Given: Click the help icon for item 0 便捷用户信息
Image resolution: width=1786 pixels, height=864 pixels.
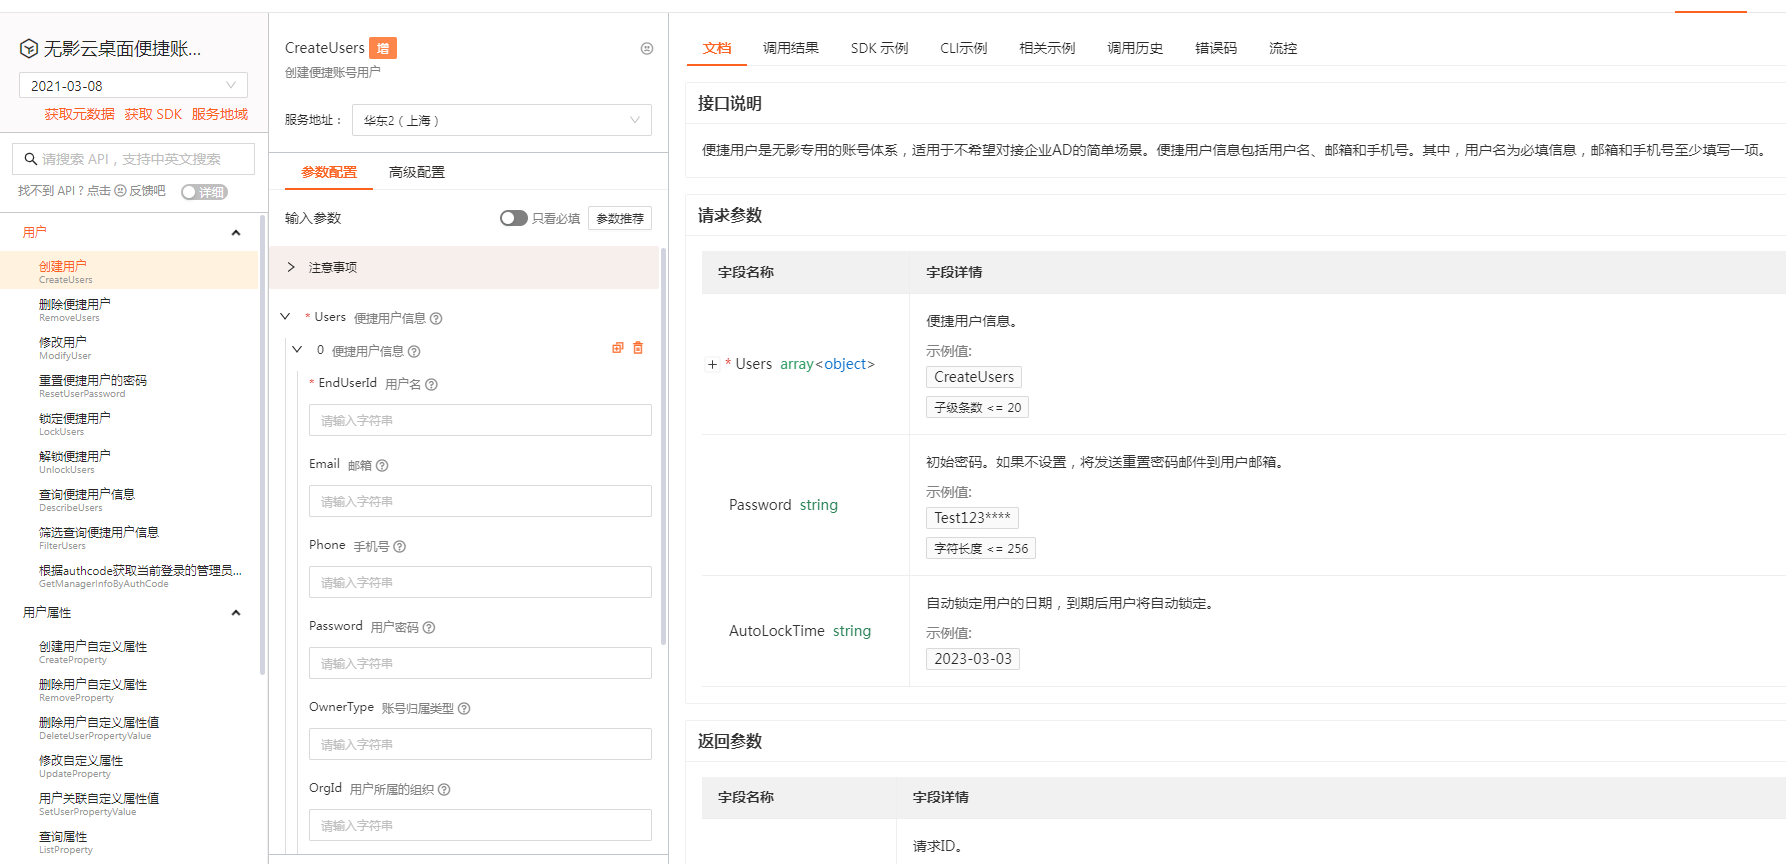Looking at the screenshot, I should tap(414, 351).
